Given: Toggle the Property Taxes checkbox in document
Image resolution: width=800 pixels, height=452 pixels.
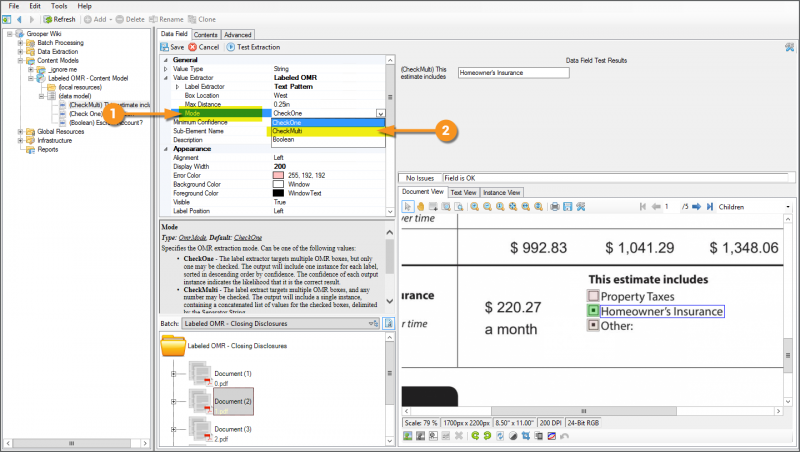Looking at the screenshot, I should coord(593,296).
